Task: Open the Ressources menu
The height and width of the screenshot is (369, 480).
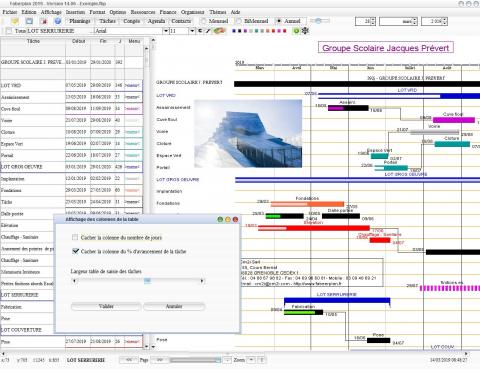Action: tap(143, 12)
